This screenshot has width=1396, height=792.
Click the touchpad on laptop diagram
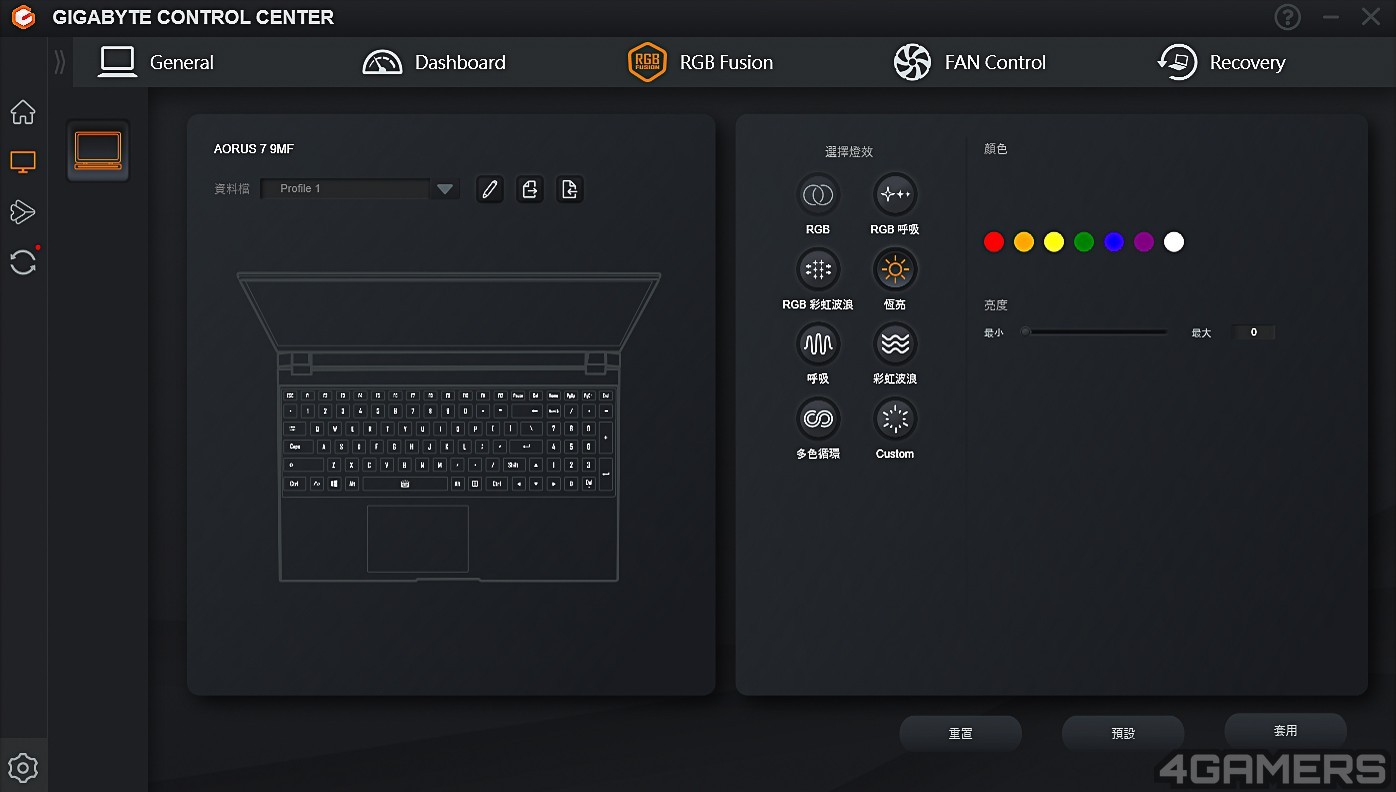tap(418, 539)
